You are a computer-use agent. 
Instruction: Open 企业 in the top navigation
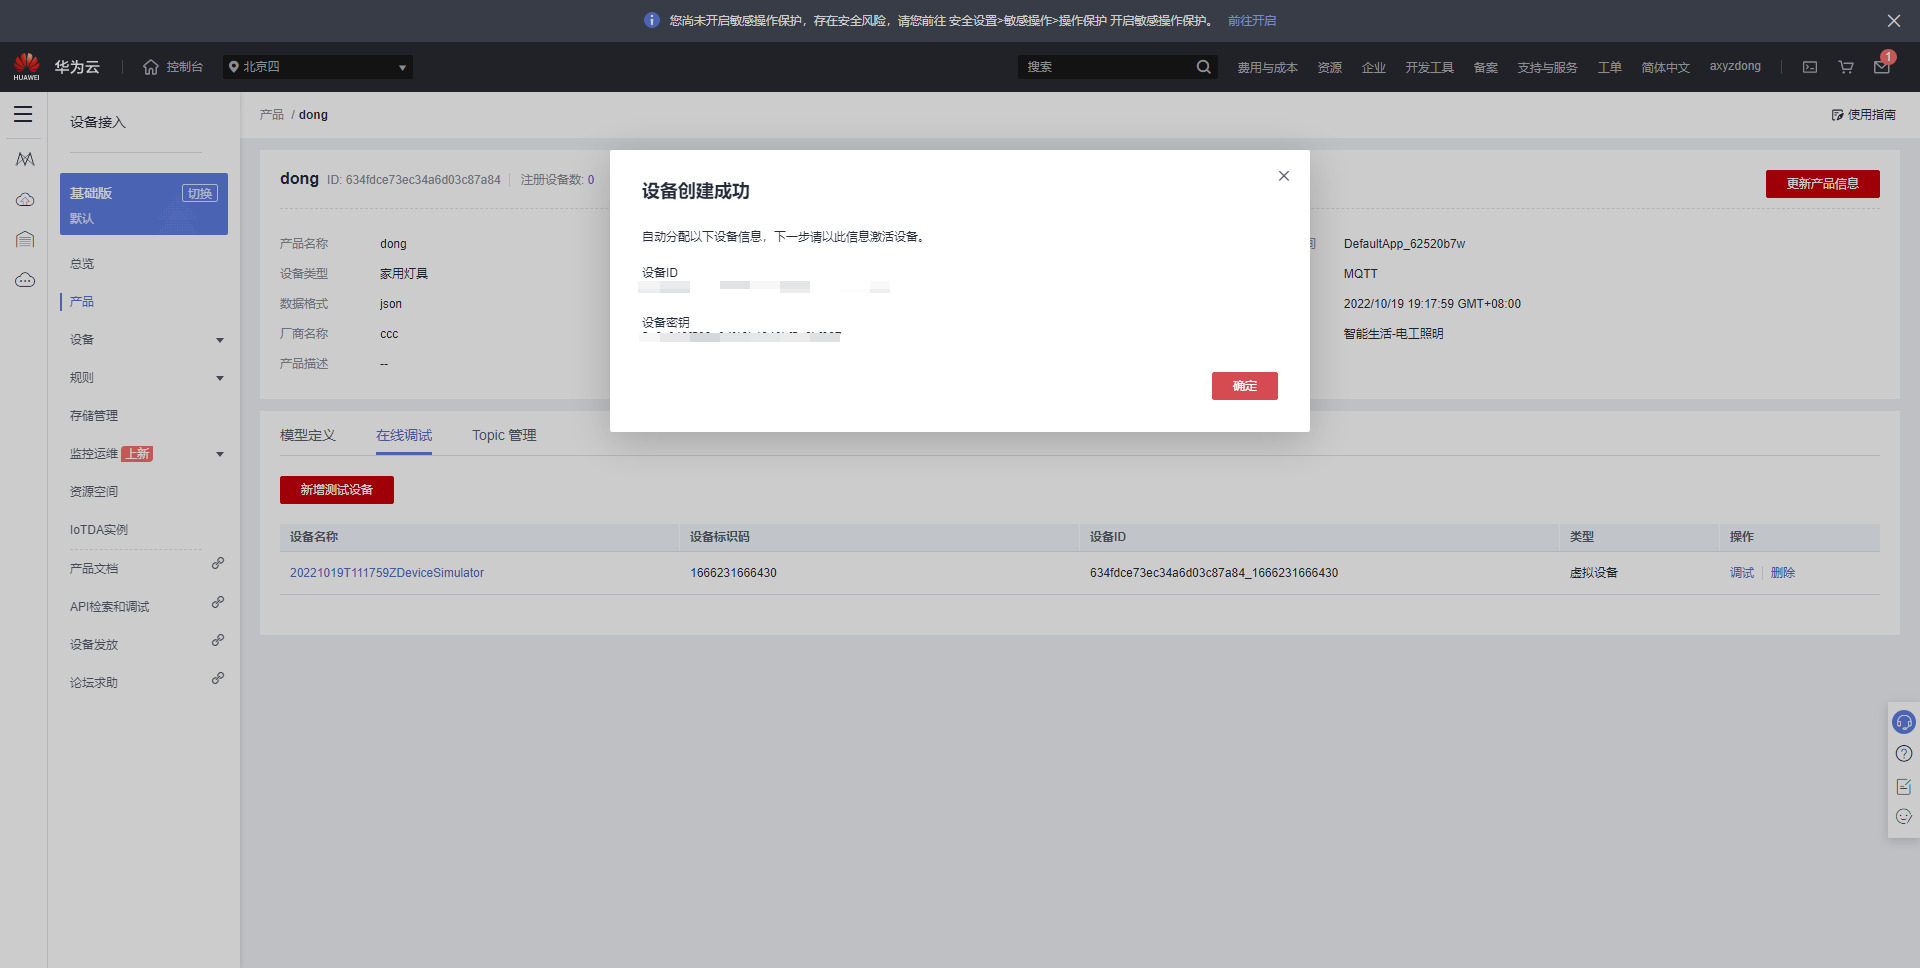pos(1374,68)
